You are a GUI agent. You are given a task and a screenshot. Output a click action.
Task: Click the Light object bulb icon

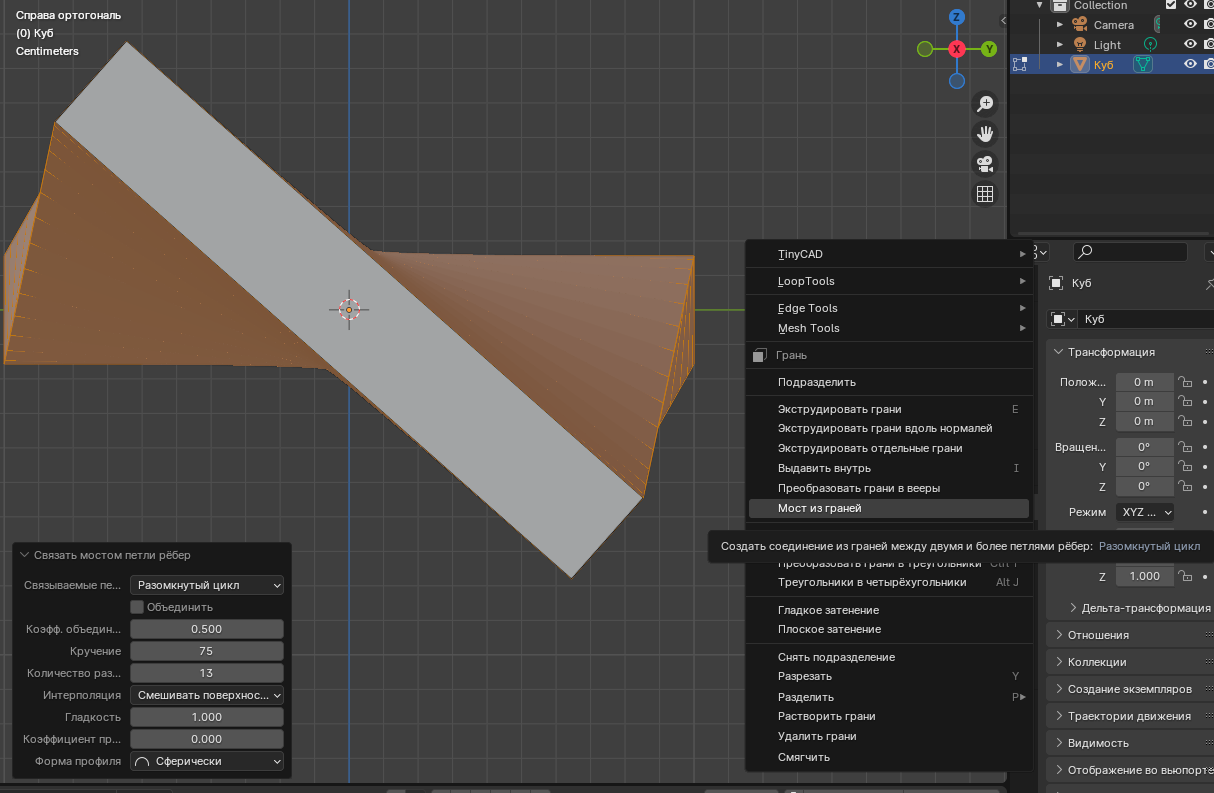click(1080, 45)
